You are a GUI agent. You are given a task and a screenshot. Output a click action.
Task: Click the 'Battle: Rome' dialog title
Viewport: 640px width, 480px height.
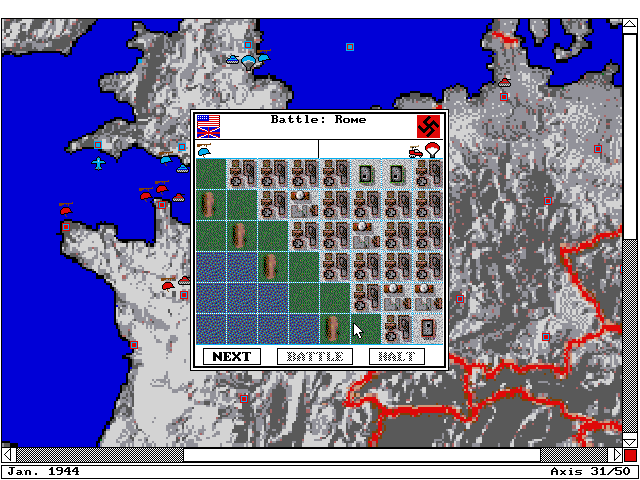318,120
